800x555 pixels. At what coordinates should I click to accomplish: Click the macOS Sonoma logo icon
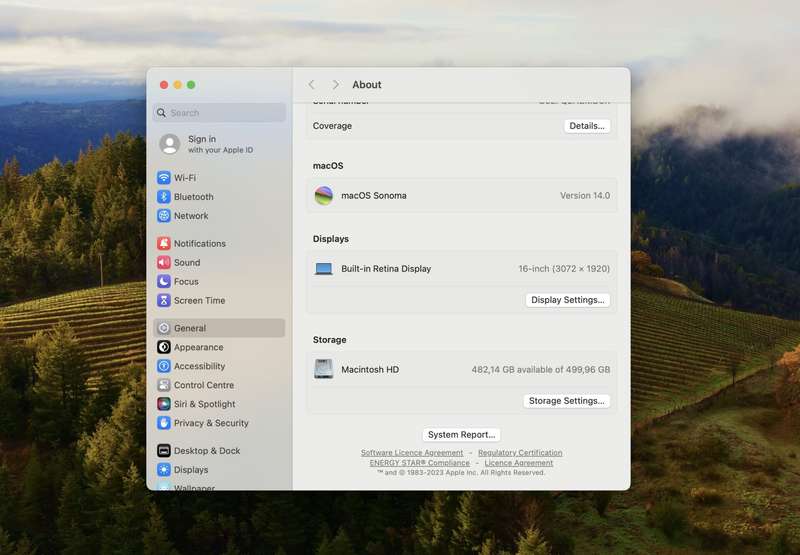point(323,195)
